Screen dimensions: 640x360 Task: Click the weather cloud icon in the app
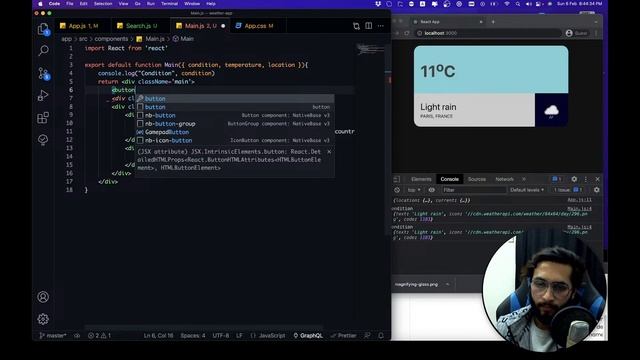(x=551, y=110)
